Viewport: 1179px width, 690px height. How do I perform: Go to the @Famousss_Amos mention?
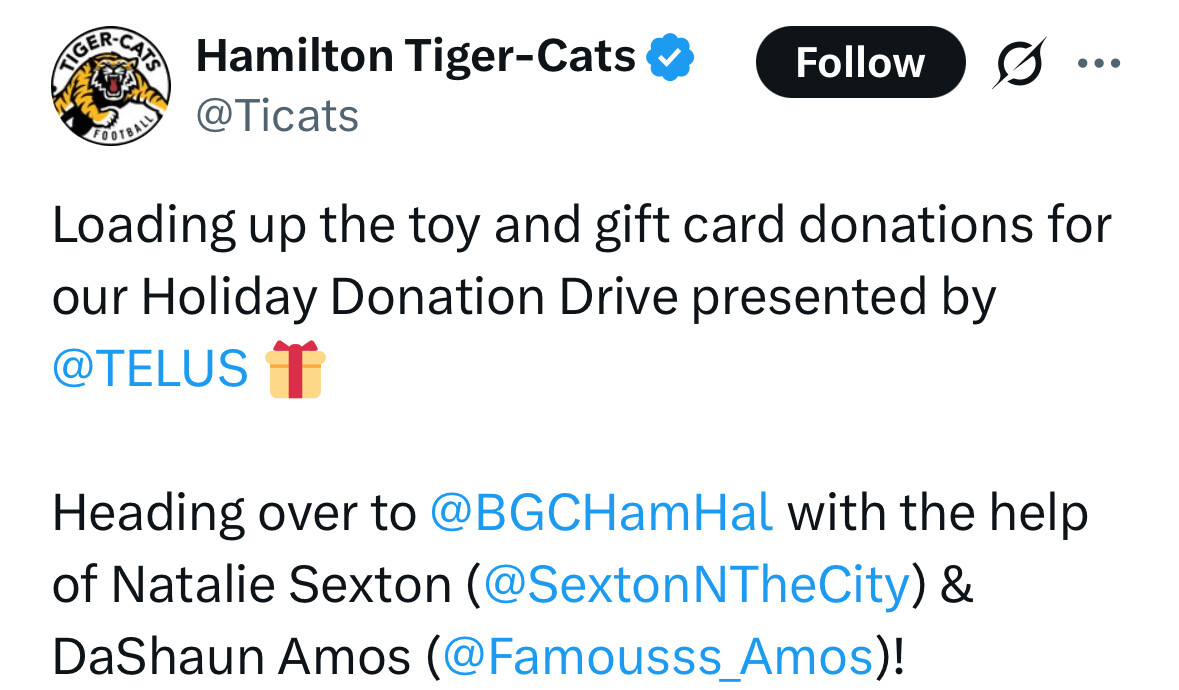[657, 657]
